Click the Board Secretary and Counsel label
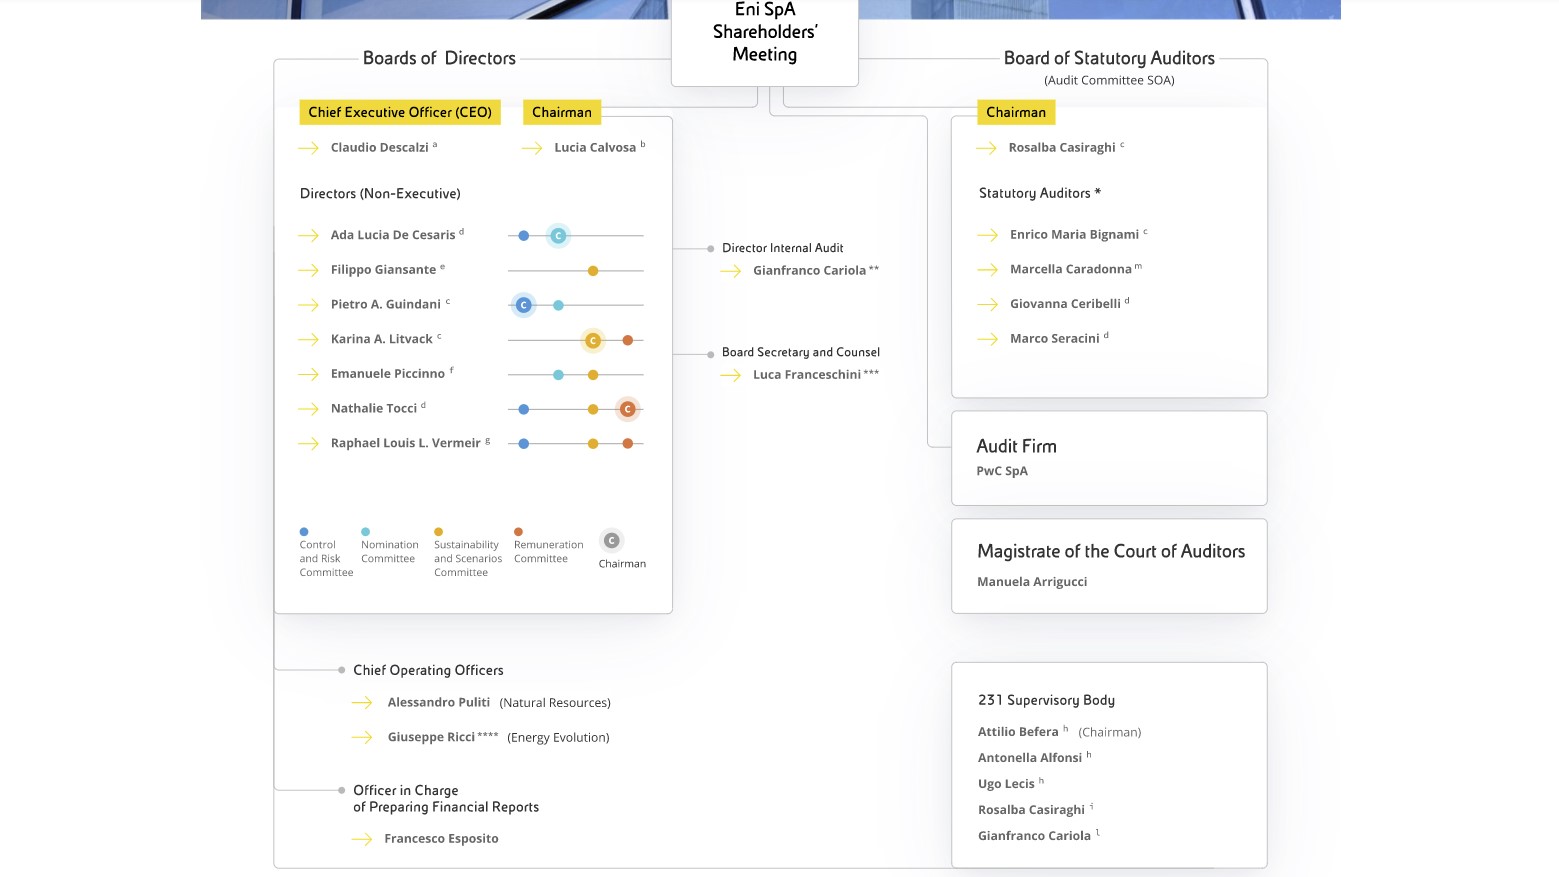Viewport: 1559px width, 877px height. (x=801, y=352)
